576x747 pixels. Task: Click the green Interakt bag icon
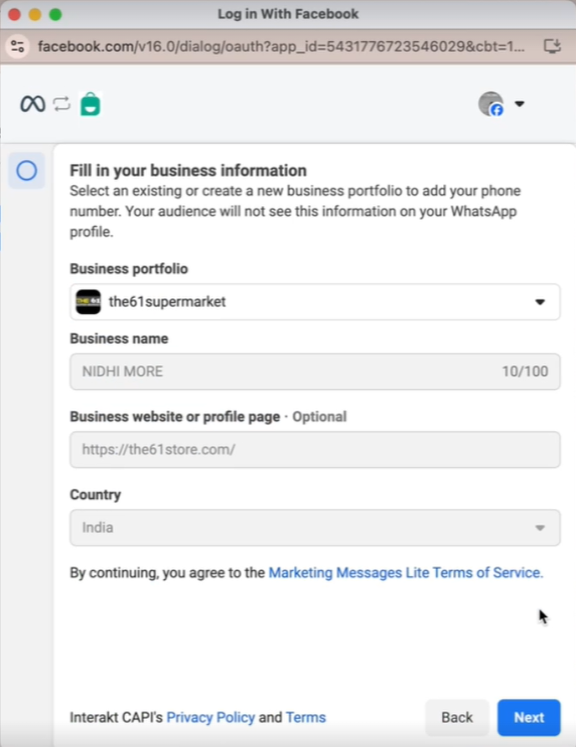90,104
